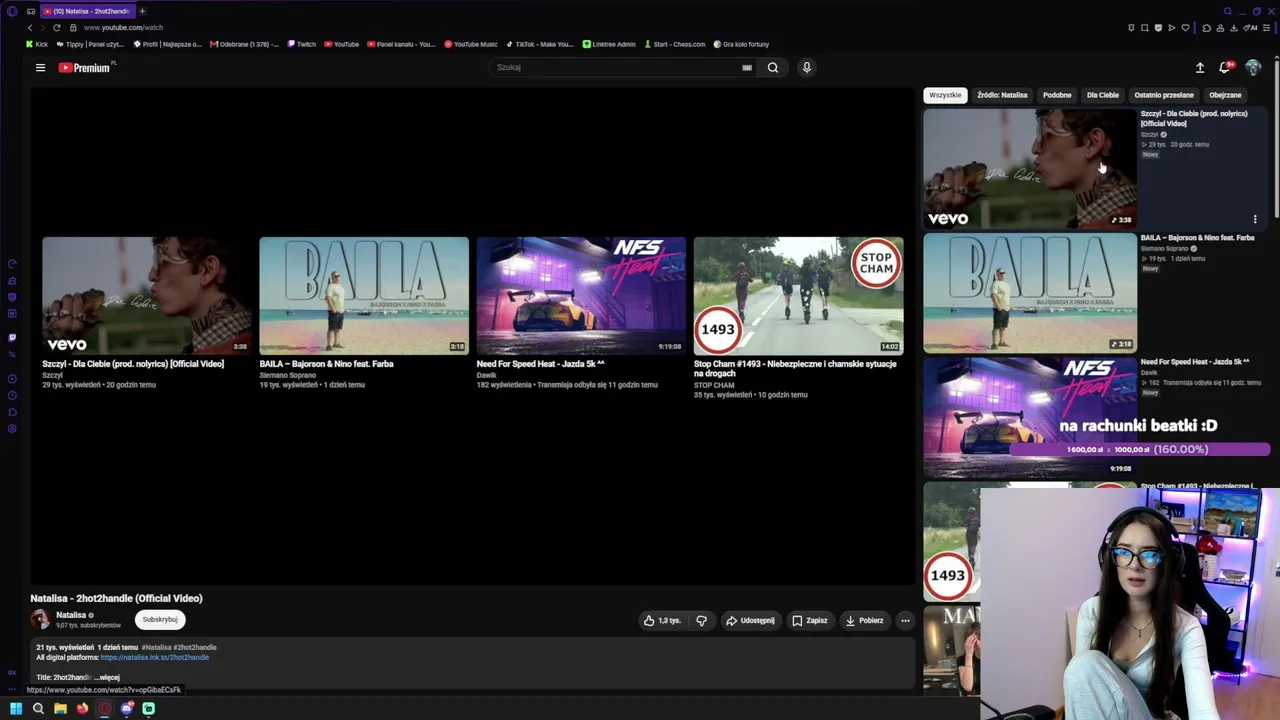Select the "Wszystkie" filter chip
The image size is (1280, 720).
945,95
